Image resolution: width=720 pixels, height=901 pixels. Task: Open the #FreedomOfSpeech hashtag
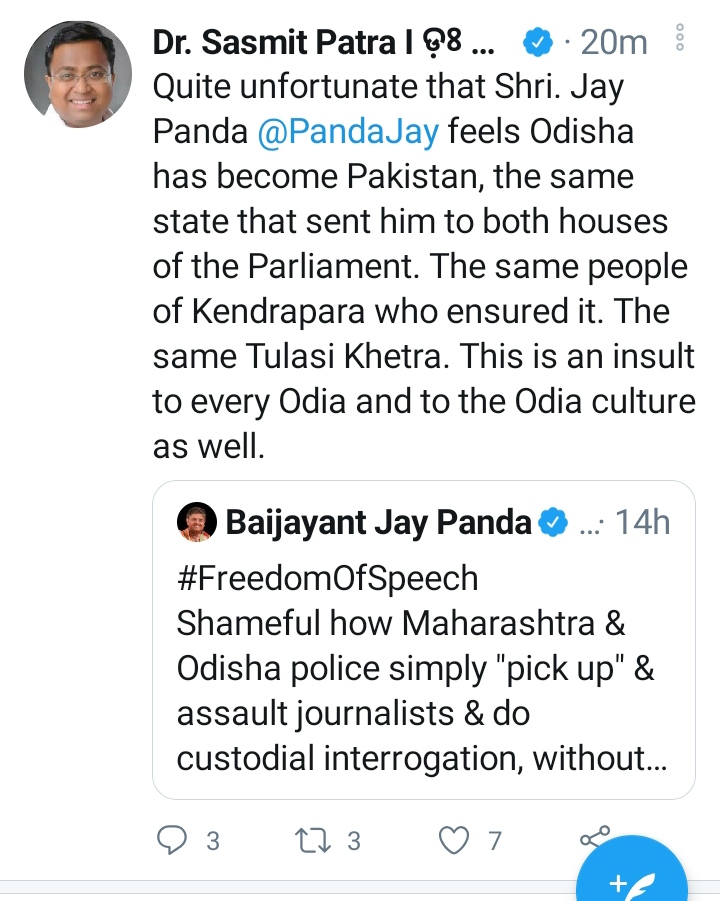(x=327, y=578)
